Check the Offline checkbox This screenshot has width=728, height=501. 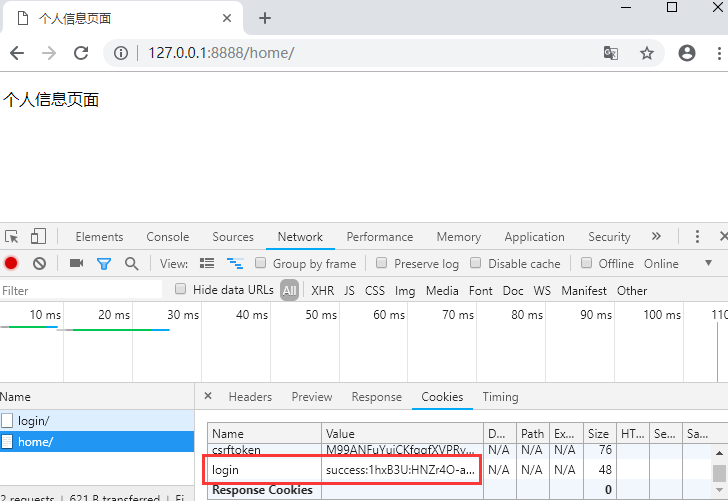point(586,263)
